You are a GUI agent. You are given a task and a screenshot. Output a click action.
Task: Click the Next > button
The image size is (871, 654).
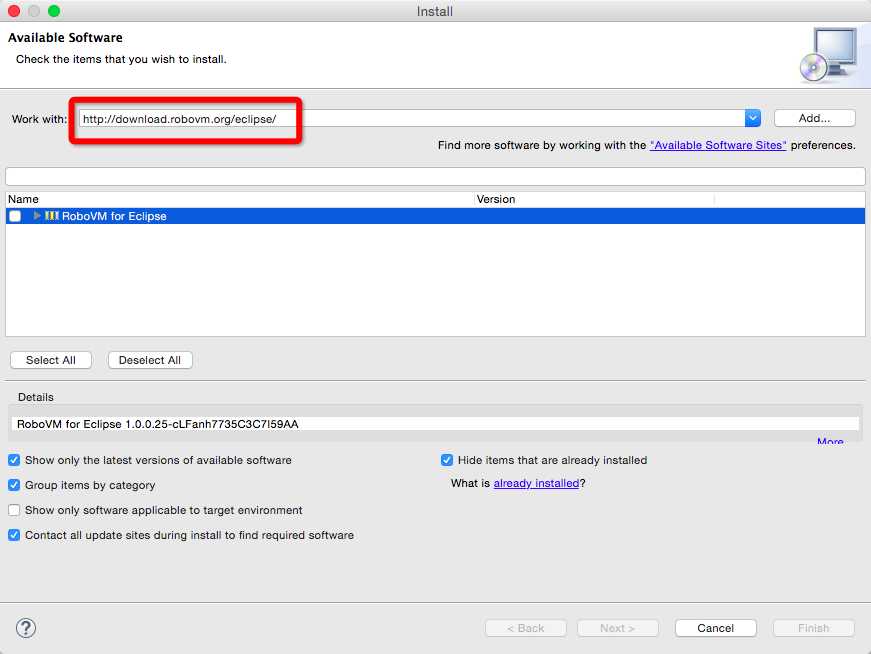pos(618,628)
